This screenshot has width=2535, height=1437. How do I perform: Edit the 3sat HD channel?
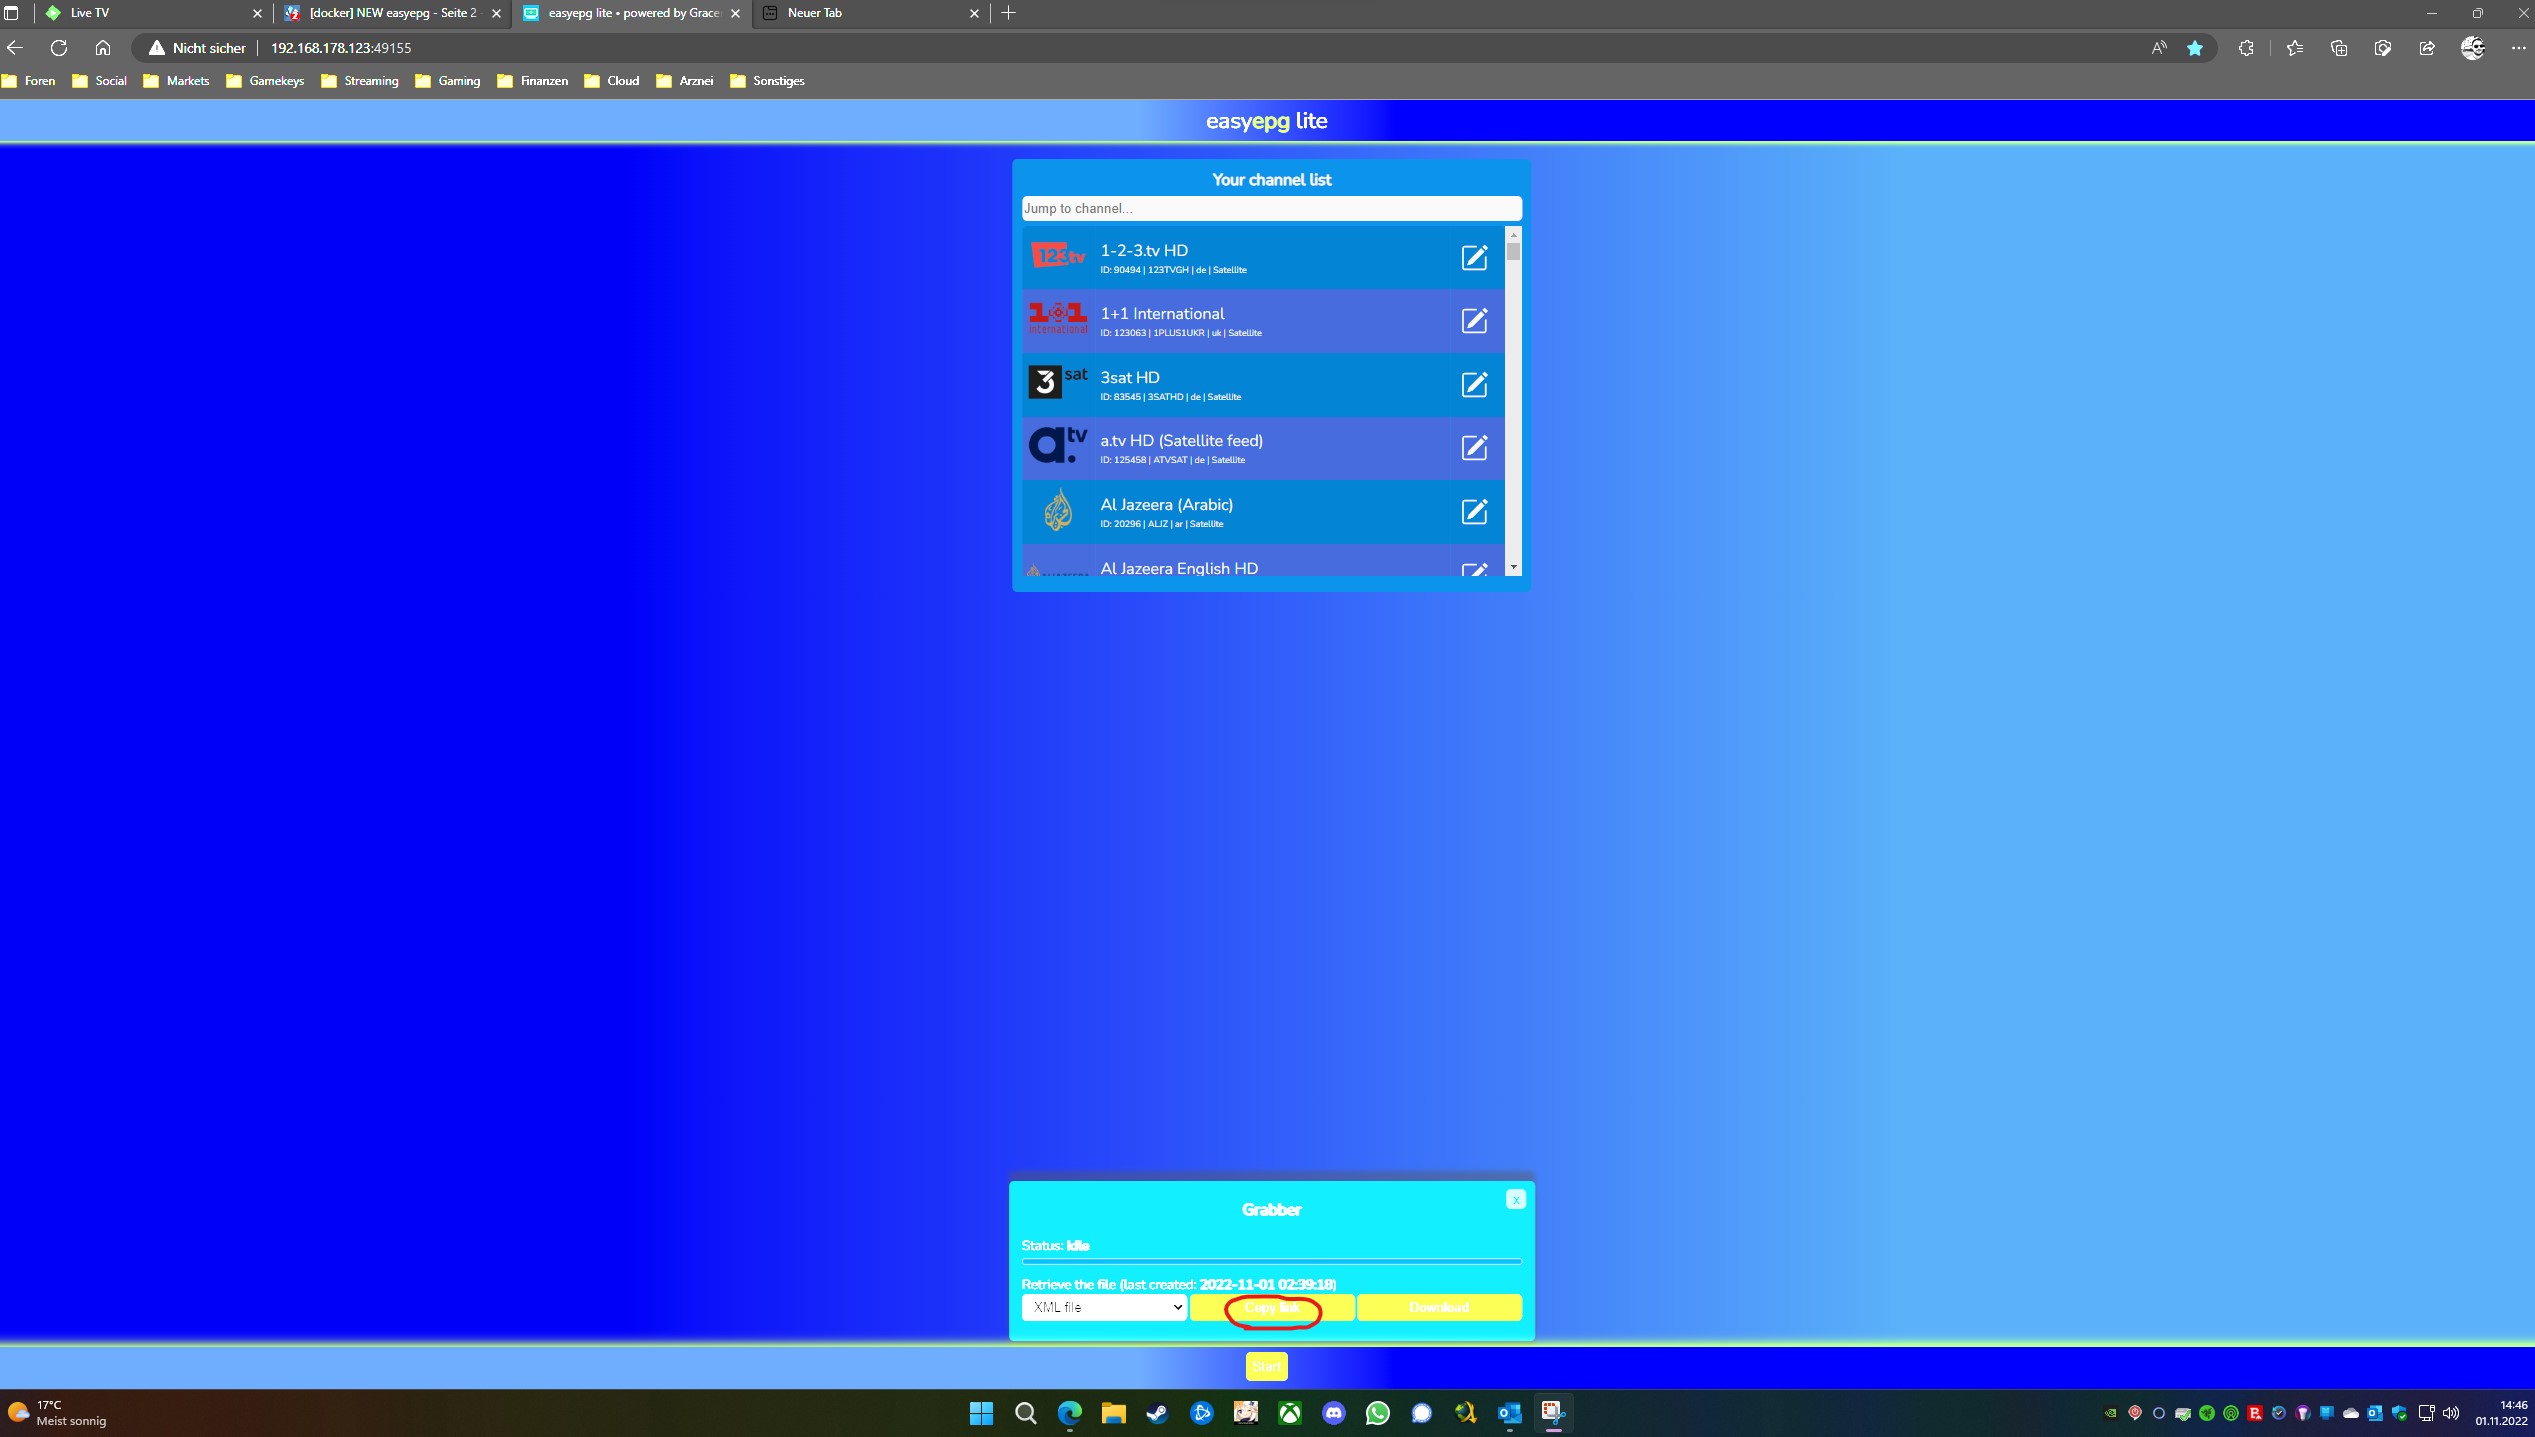click(1474, 385)
